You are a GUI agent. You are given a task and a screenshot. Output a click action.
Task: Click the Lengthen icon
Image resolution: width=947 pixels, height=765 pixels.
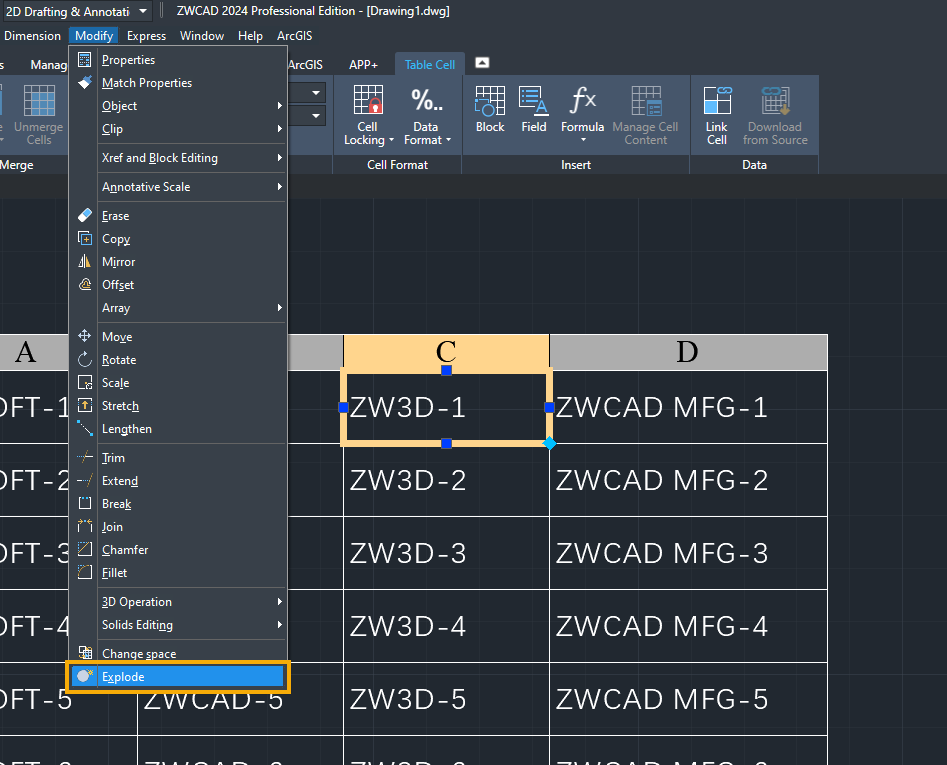coord(85,428)
